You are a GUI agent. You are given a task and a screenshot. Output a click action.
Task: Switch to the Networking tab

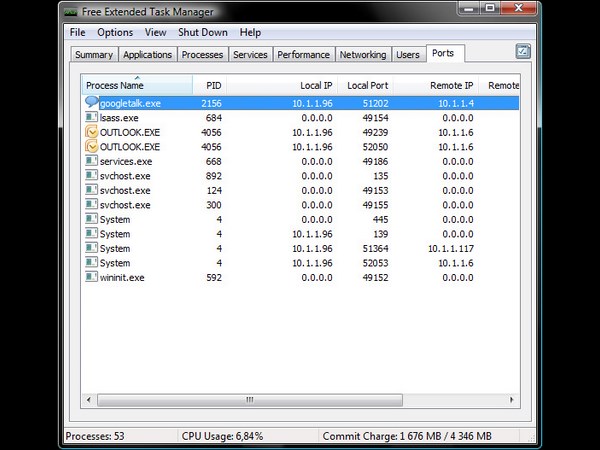click(x=362, y=55)
